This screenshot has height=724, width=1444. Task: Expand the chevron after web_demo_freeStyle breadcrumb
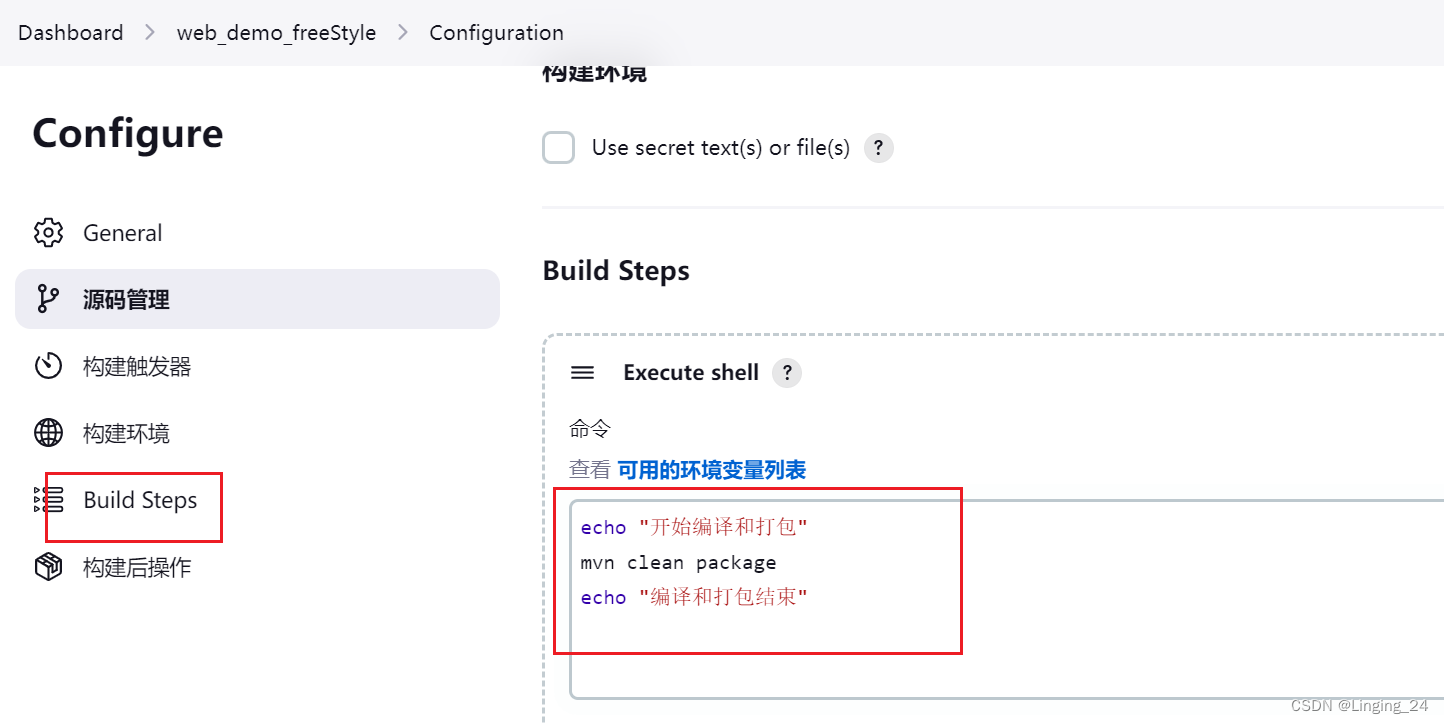403,33
